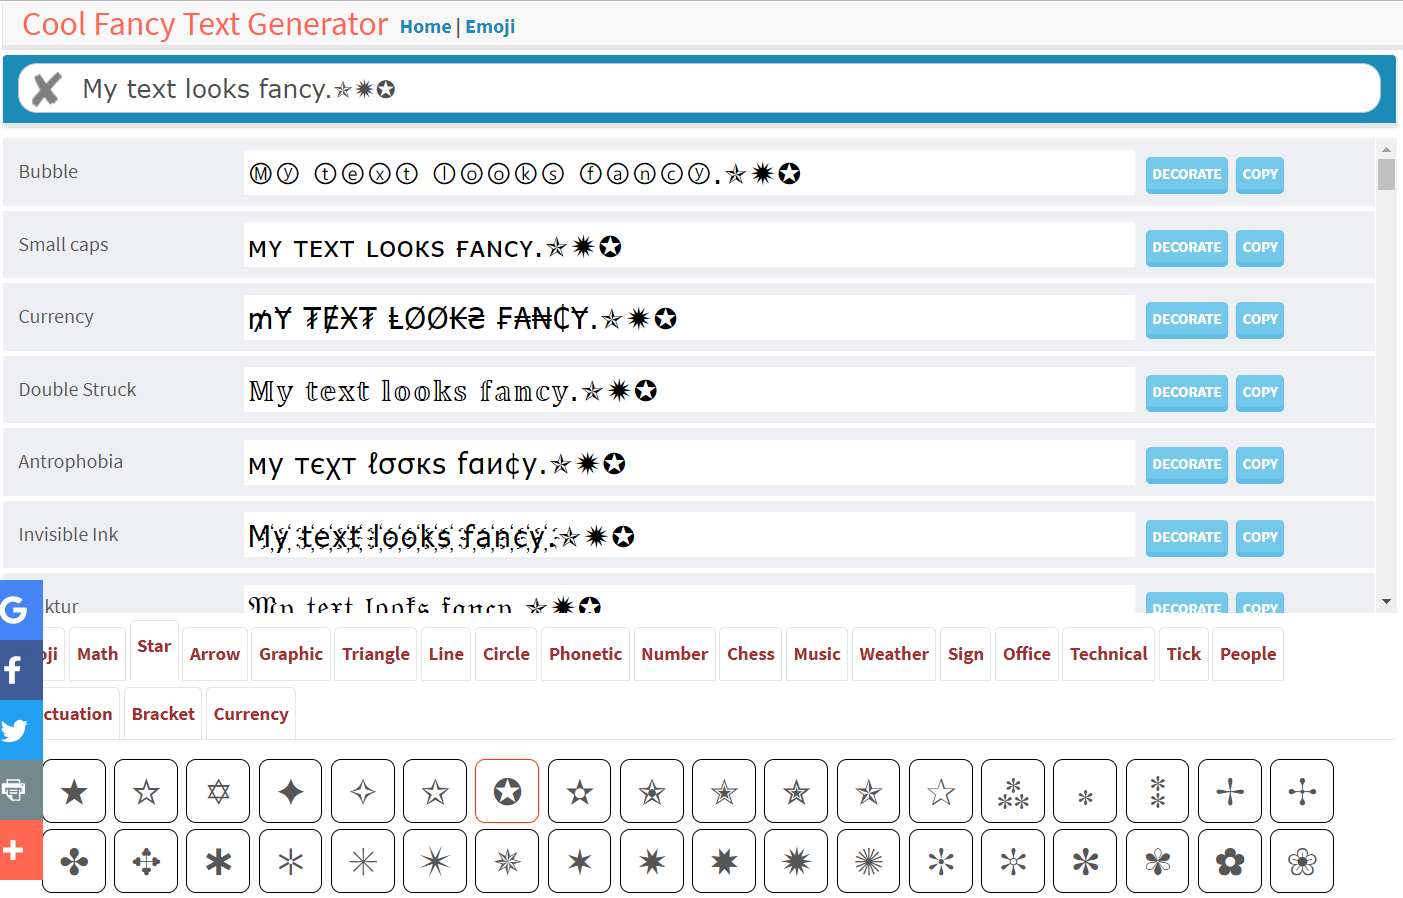Go to the Emoji page link
Screen dimensions: 1403x898
click(490, 27)
